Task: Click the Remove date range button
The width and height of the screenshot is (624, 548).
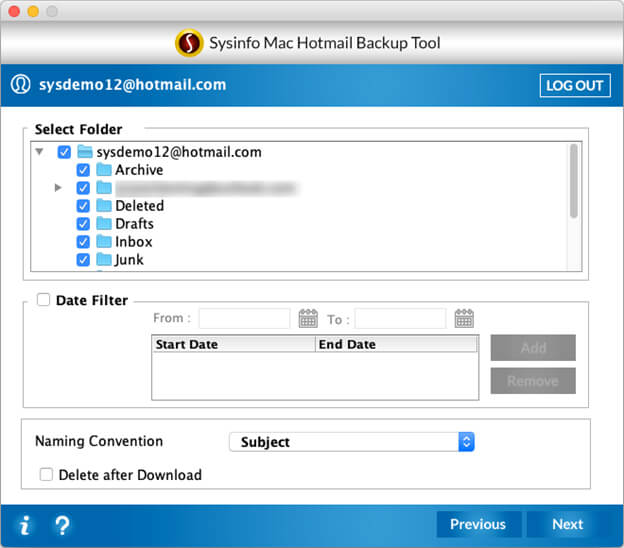Action: [533, 381]
